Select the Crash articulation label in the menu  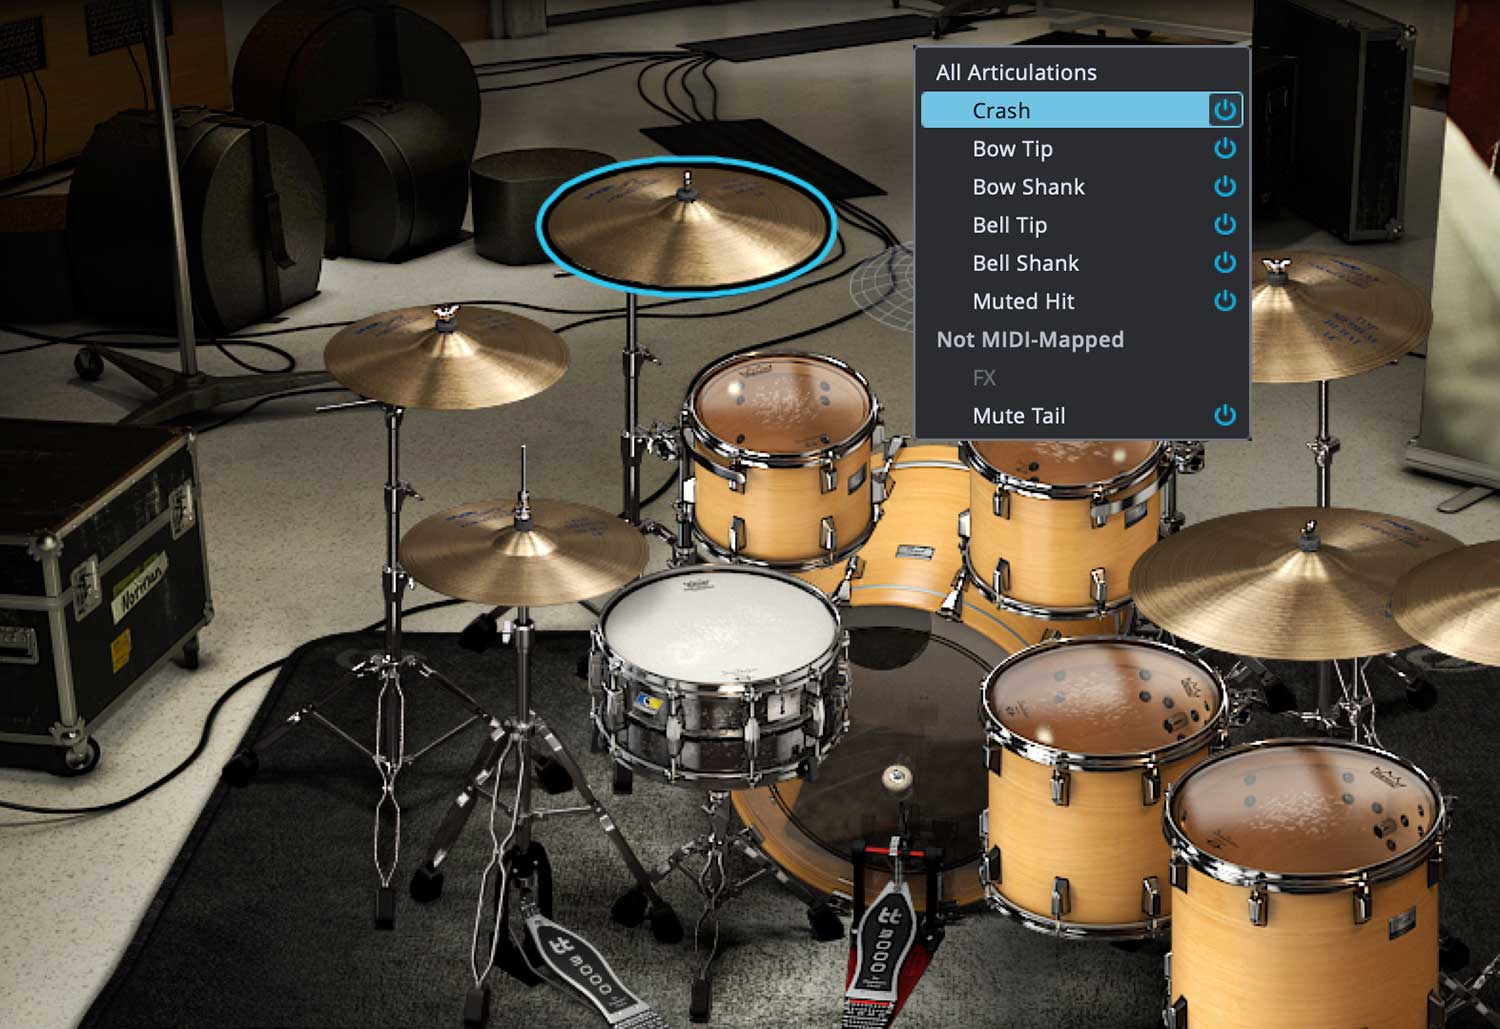(x=1001, y=111)
